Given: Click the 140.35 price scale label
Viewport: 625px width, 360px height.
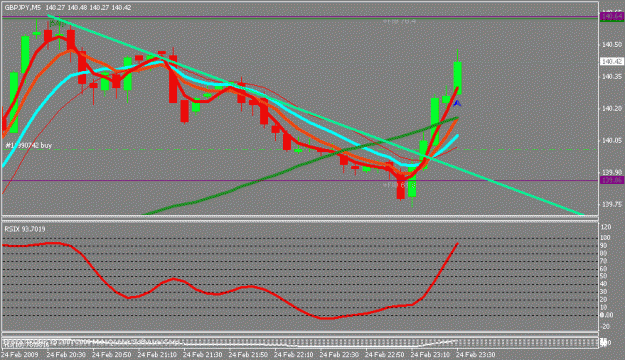Looking at the screenshot, I should (612, 77).
